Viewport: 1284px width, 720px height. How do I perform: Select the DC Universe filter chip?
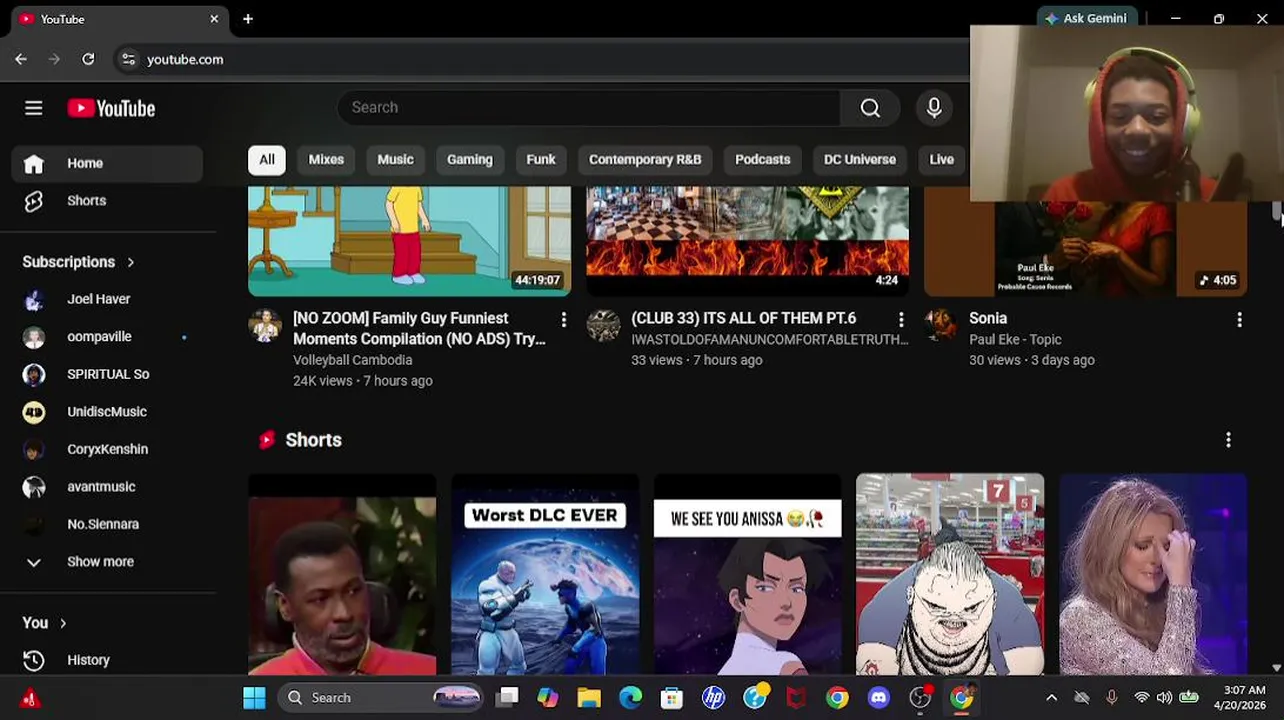(860, 160)
